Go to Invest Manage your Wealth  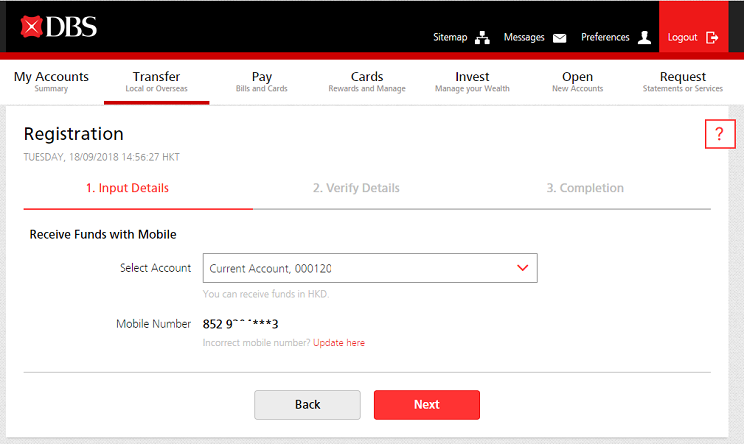tap(472, 81)
